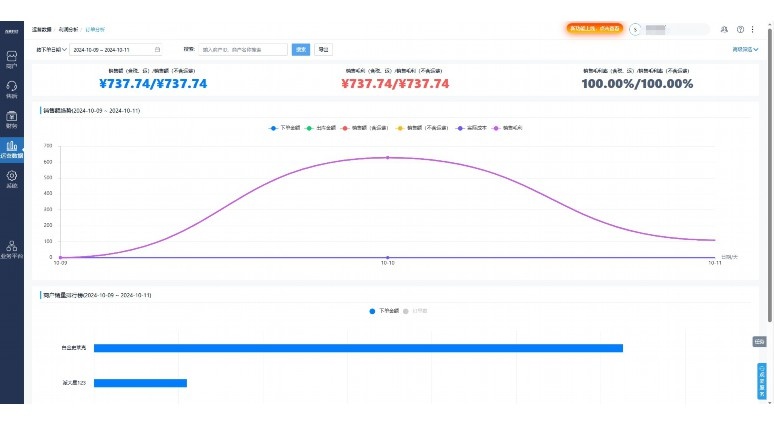
Task: Open the three-dot more options menu
Action: [752, 30]
